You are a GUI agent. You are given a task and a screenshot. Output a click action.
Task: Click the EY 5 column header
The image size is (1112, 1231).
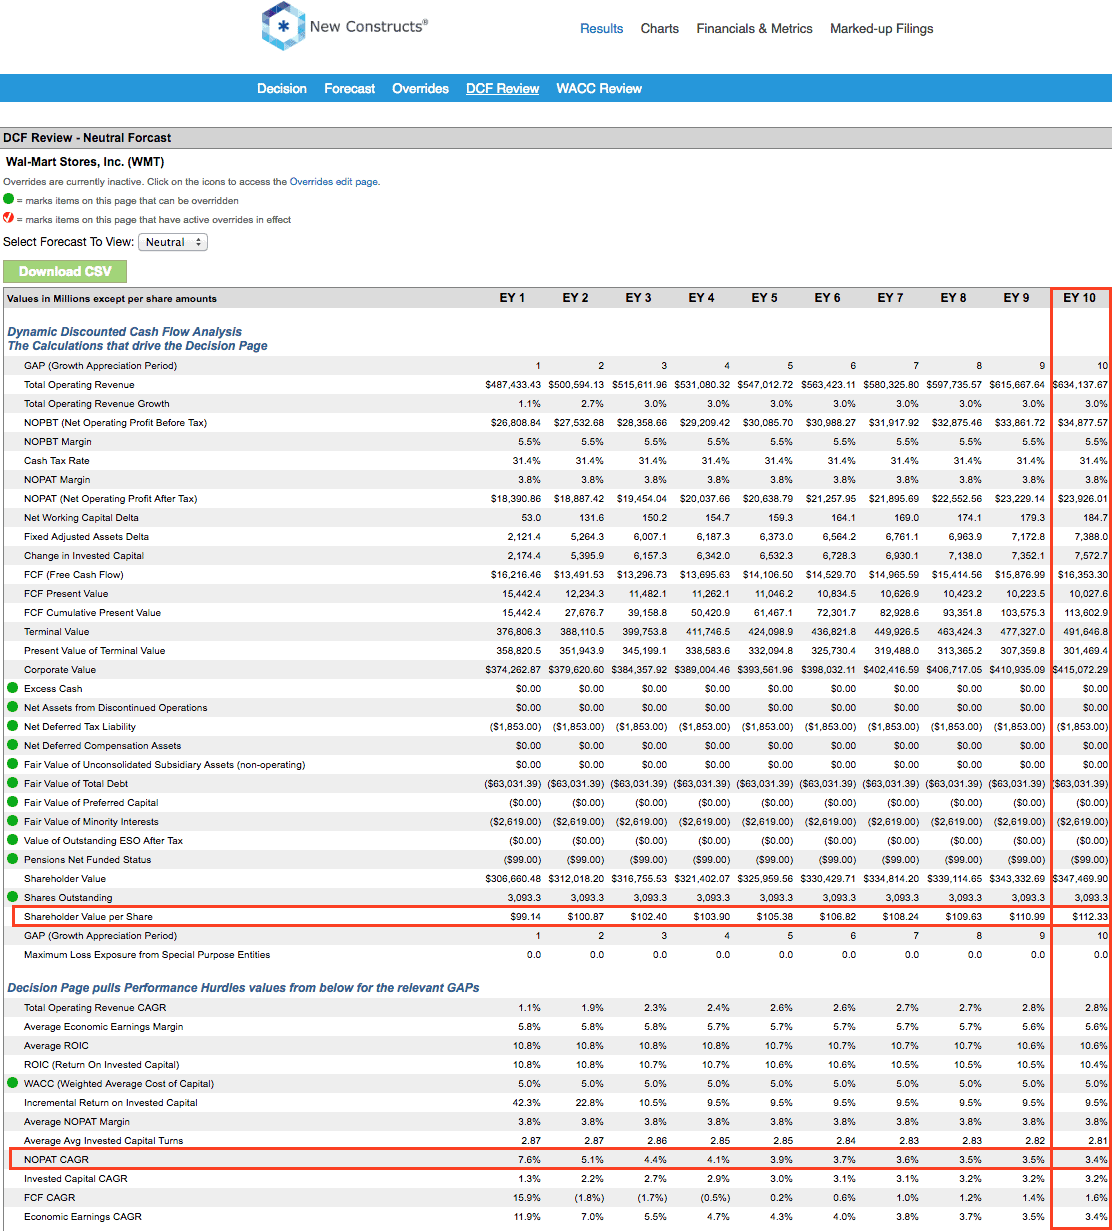tap(765, 298)
